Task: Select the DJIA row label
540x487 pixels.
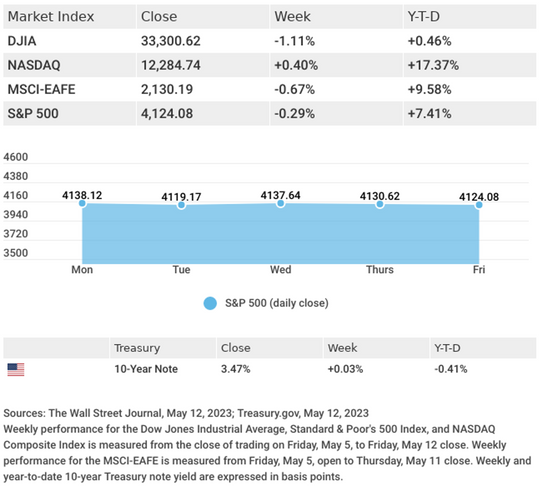Action: pyautogui.click(x=22, y=41)
